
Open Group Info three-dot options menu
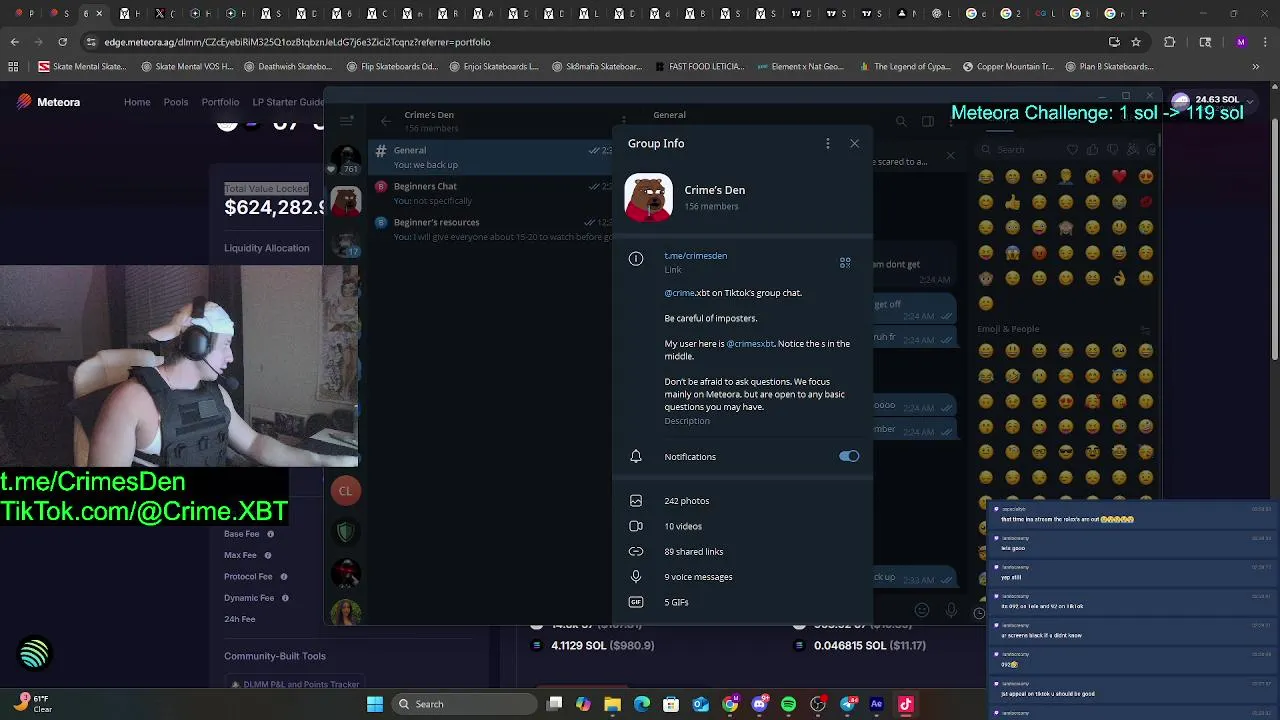(x=827, y=143)
